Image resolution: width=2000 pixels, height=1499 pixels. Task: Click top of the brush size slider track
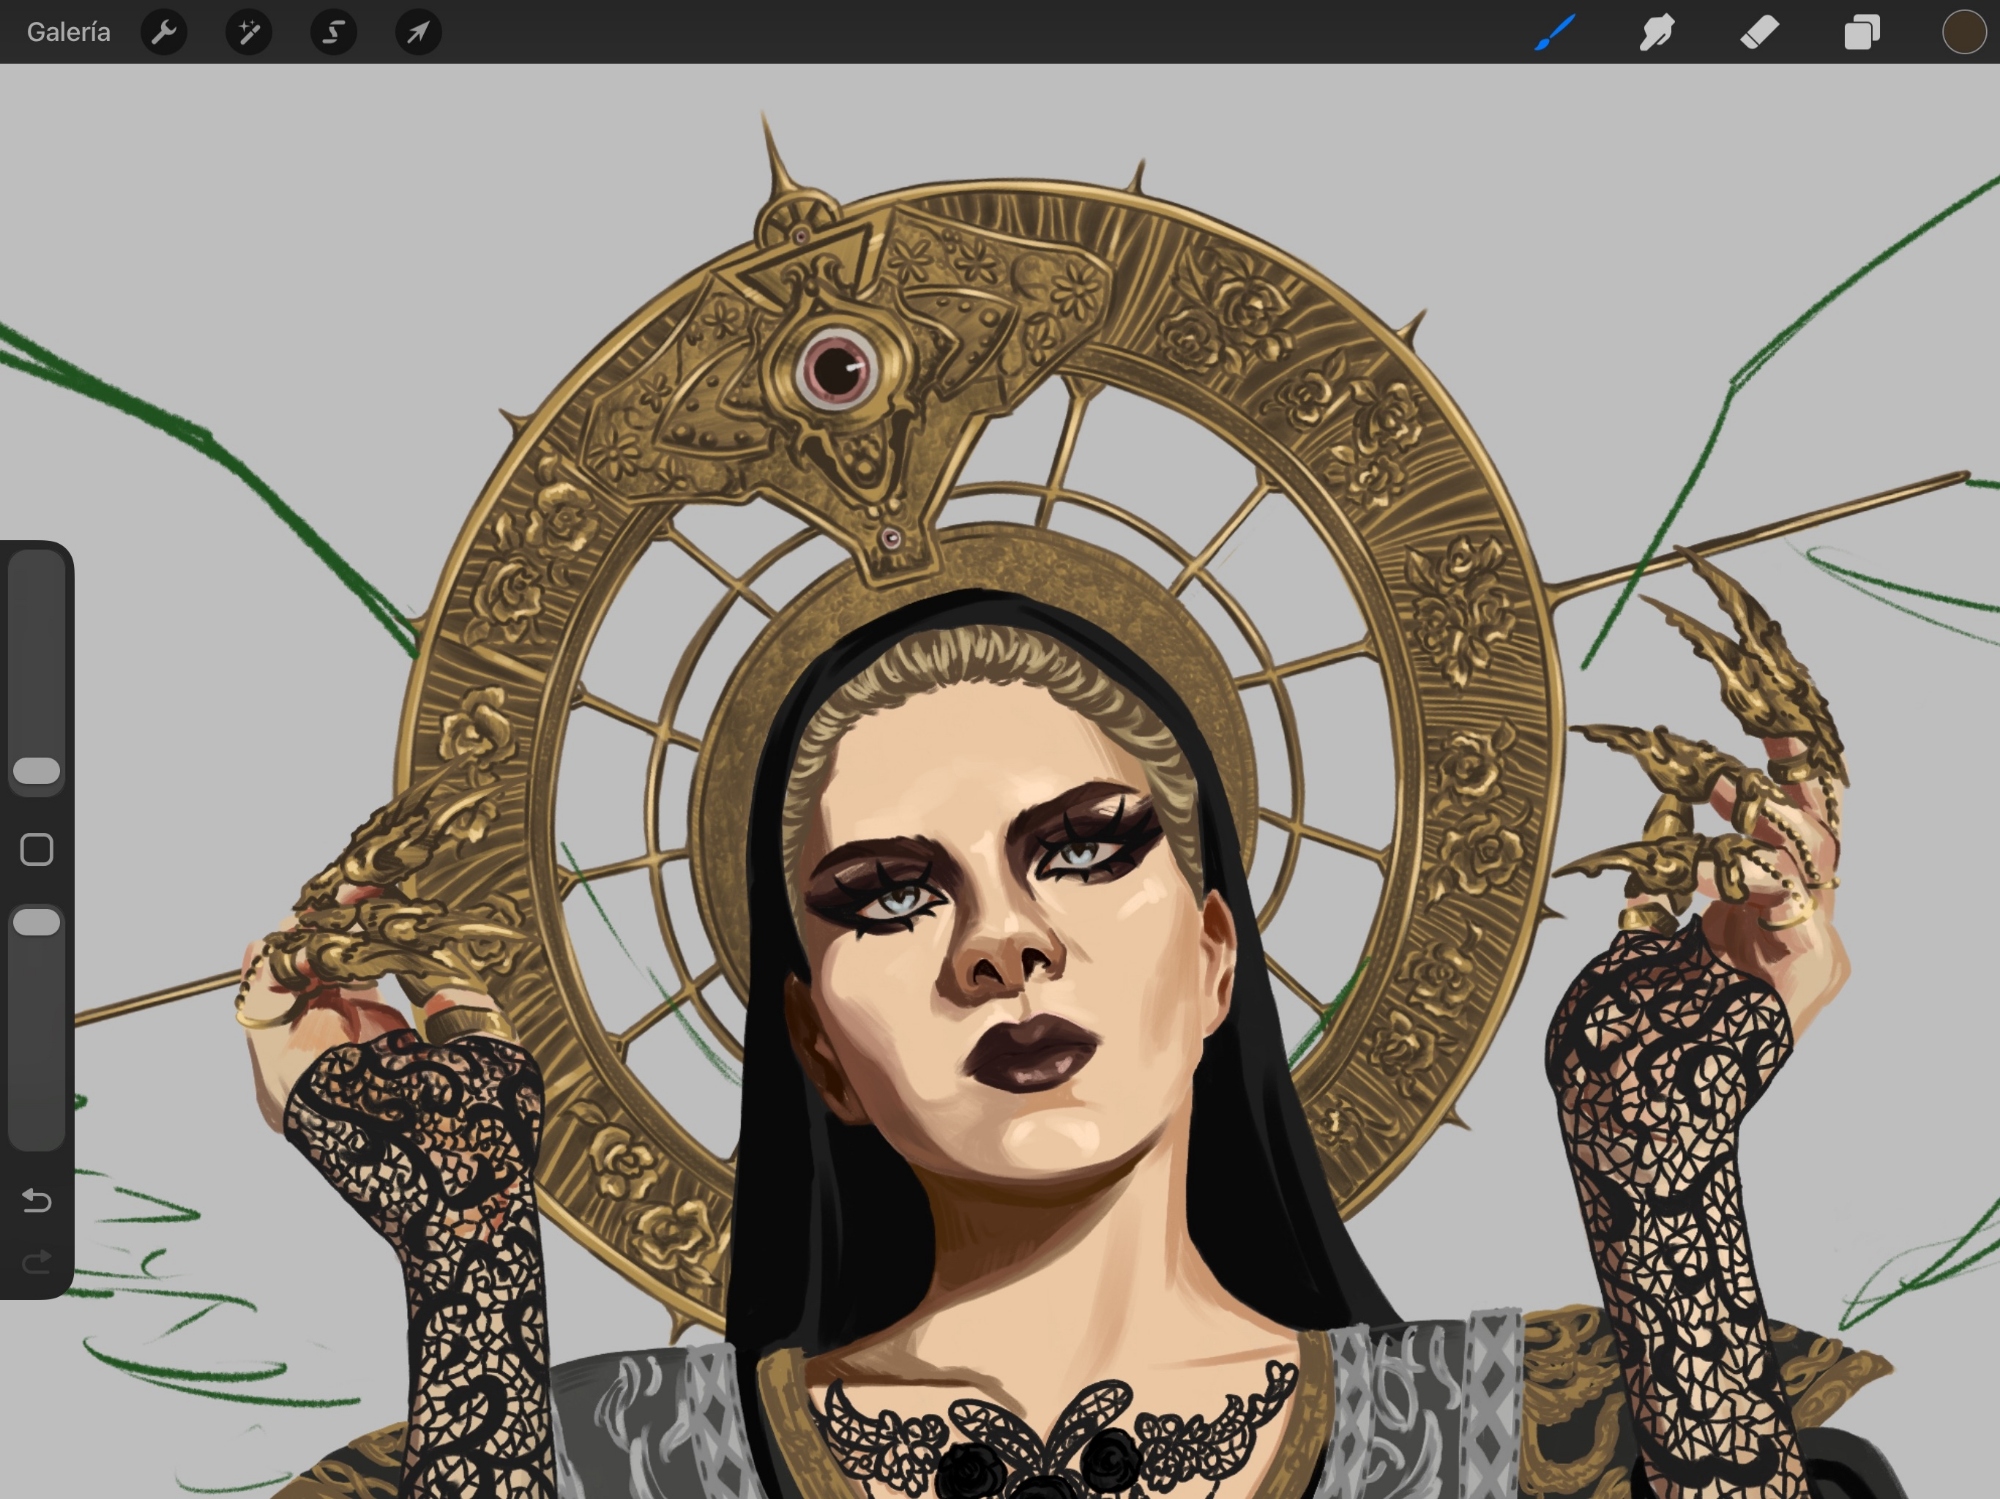click(37, 575)
